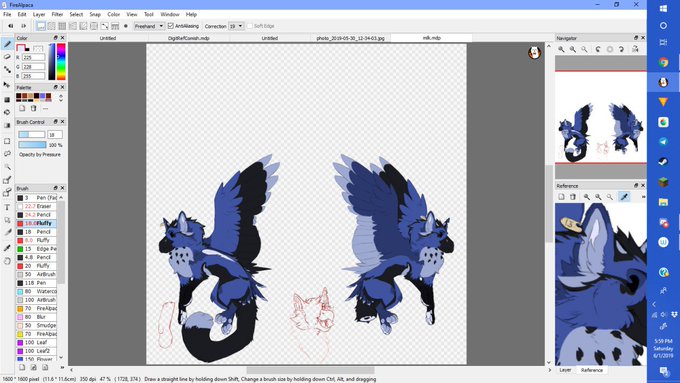Select the Edge Pen brush in the list
Screen dimensions: 680x383
[36, 249]
